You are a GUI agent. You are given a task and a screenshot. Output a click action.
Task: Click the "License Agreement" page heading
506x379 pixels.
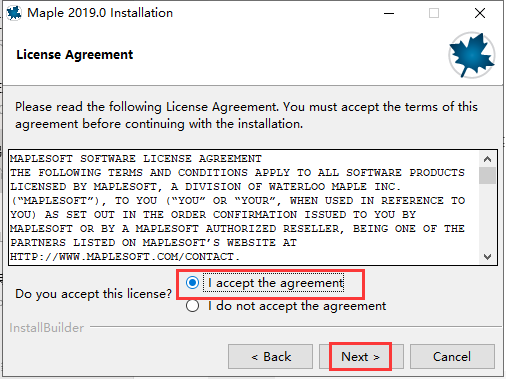tap(75, 55)
